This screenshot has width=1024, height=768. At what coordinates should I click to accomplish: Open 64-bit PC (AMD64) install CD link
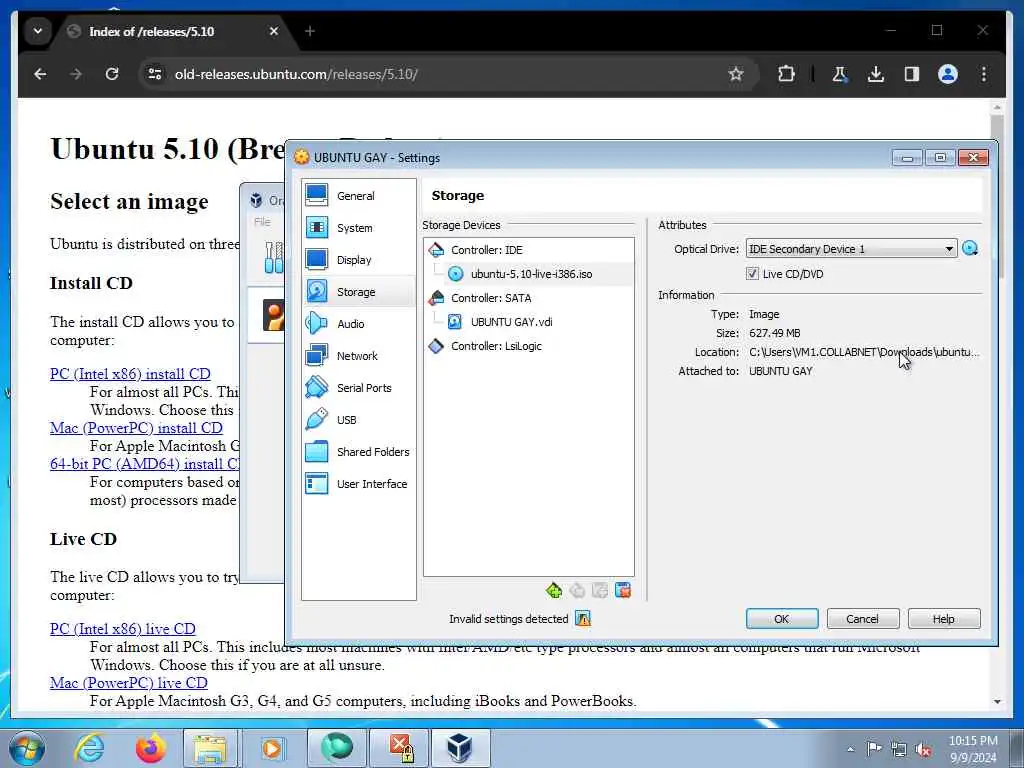145,464
